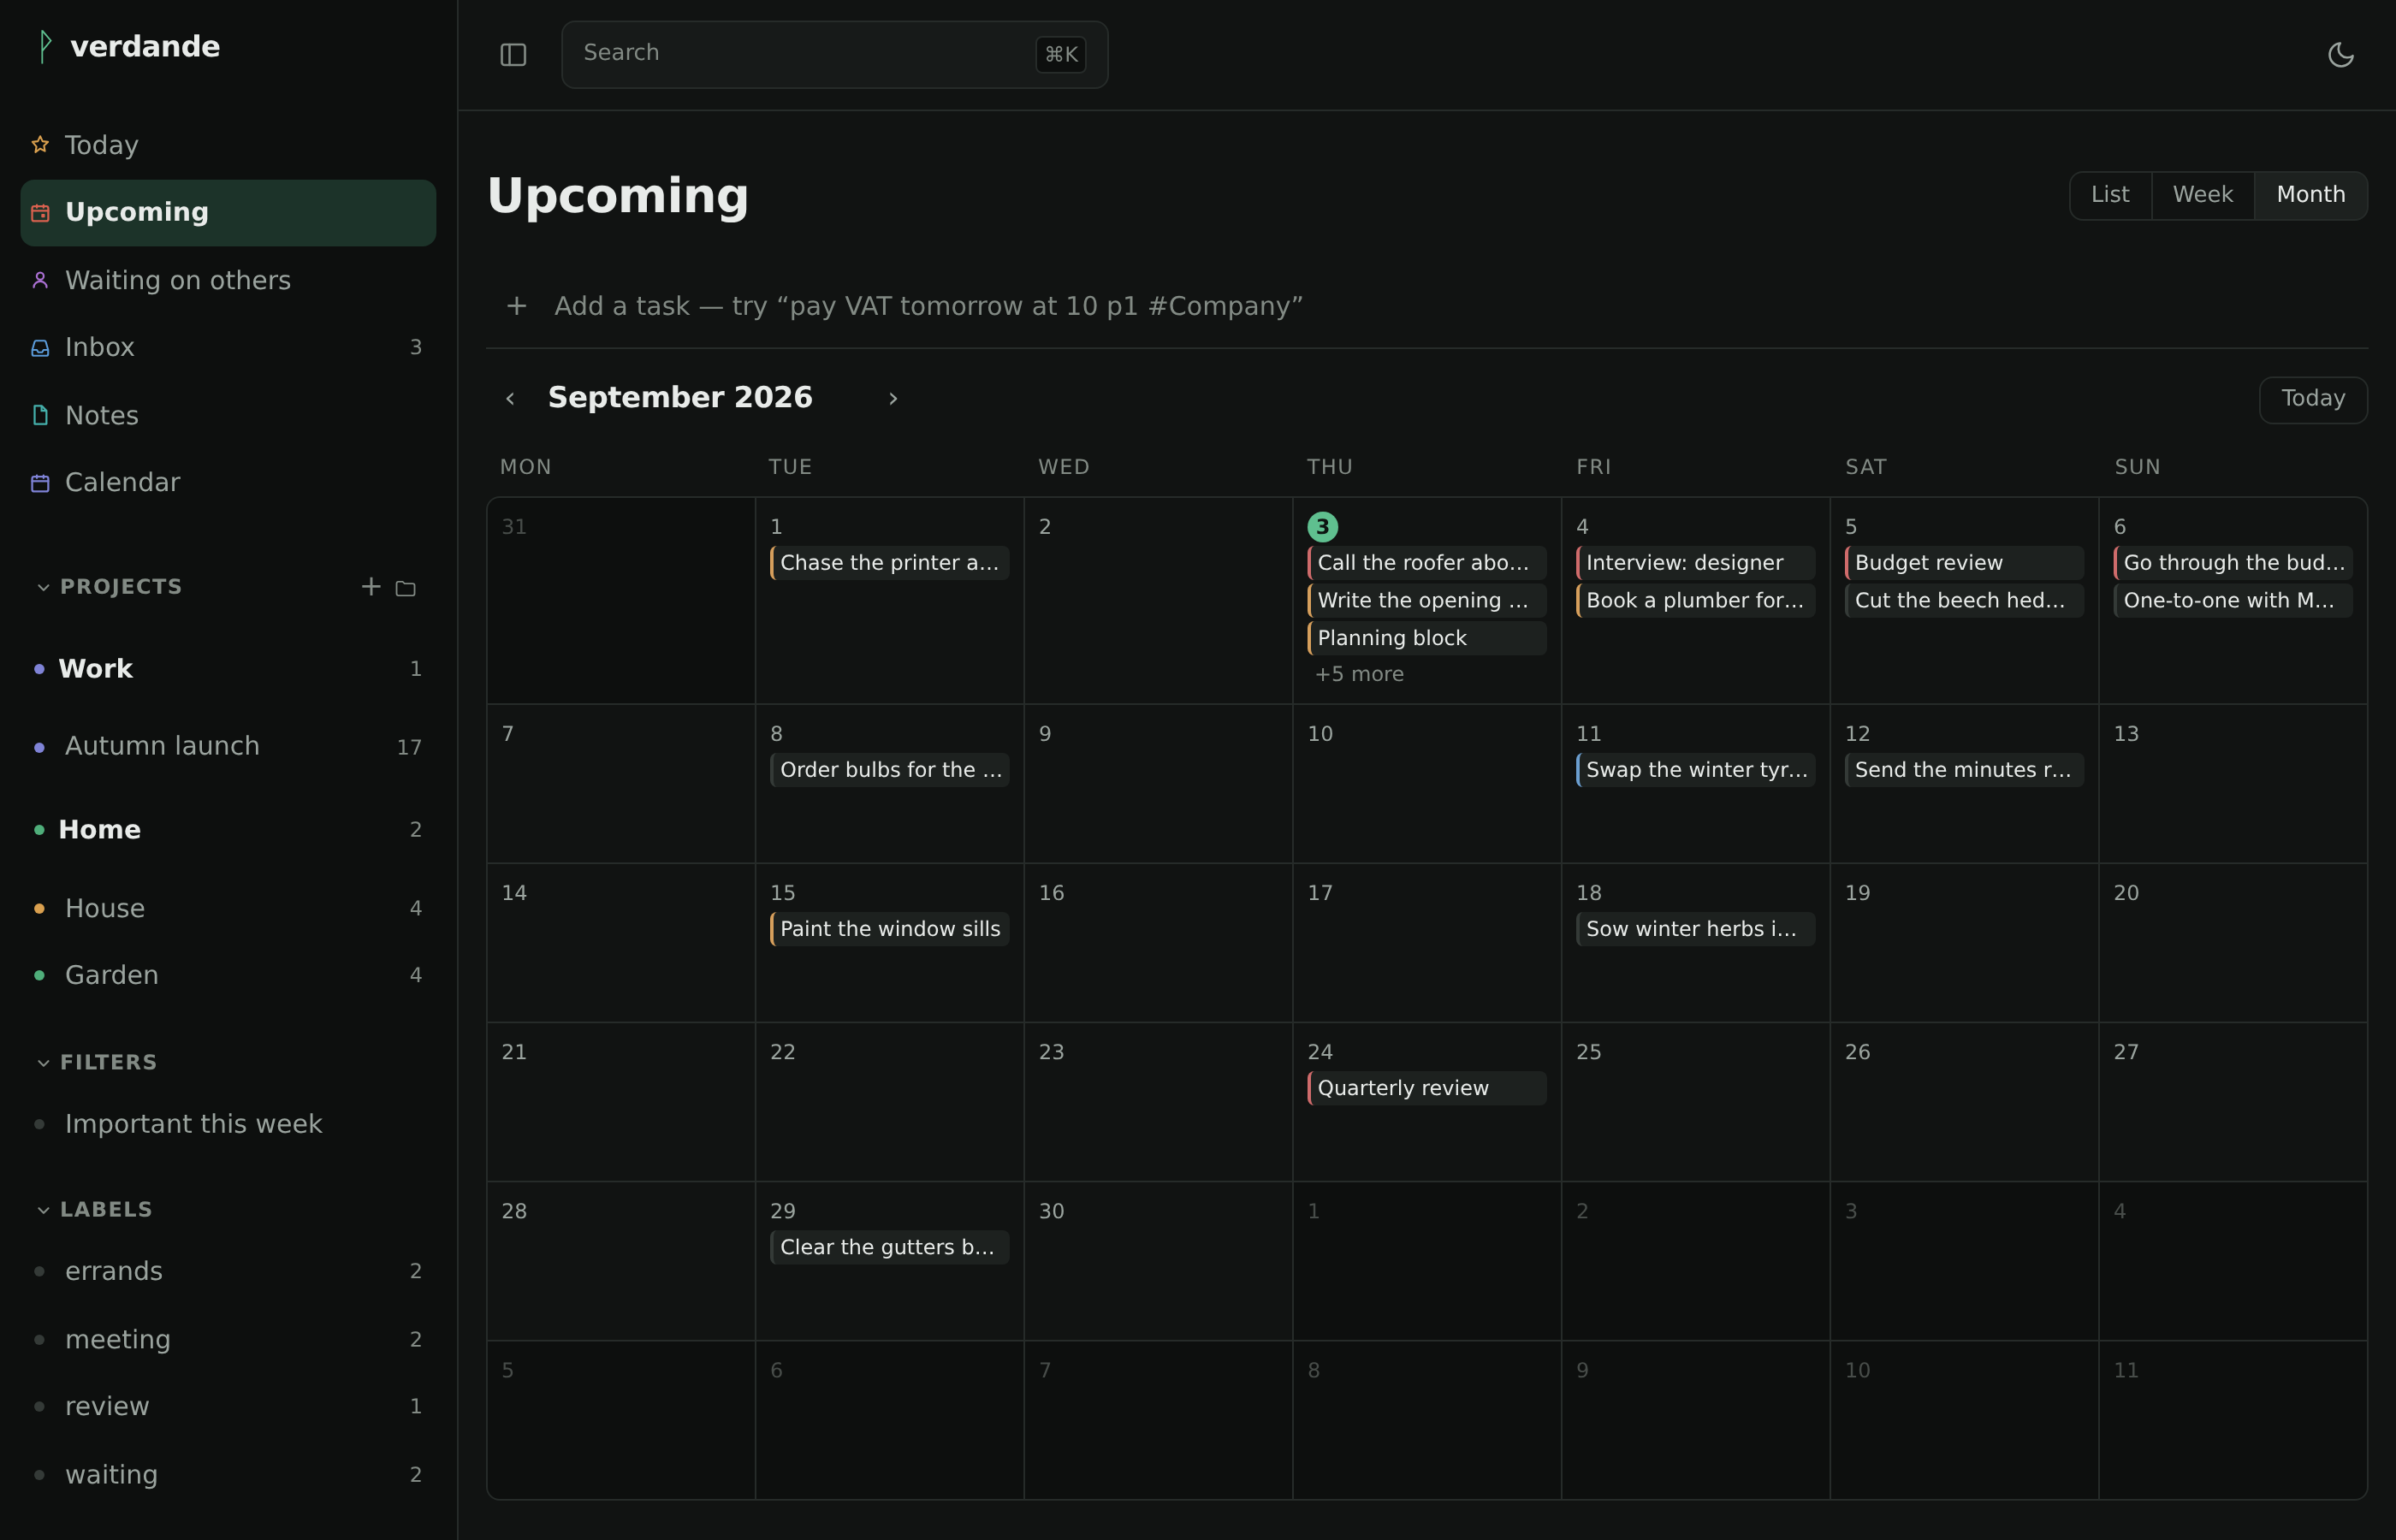Open the waiting label
This screenshot has height=1540, width=2396.
coord(228,1475)
